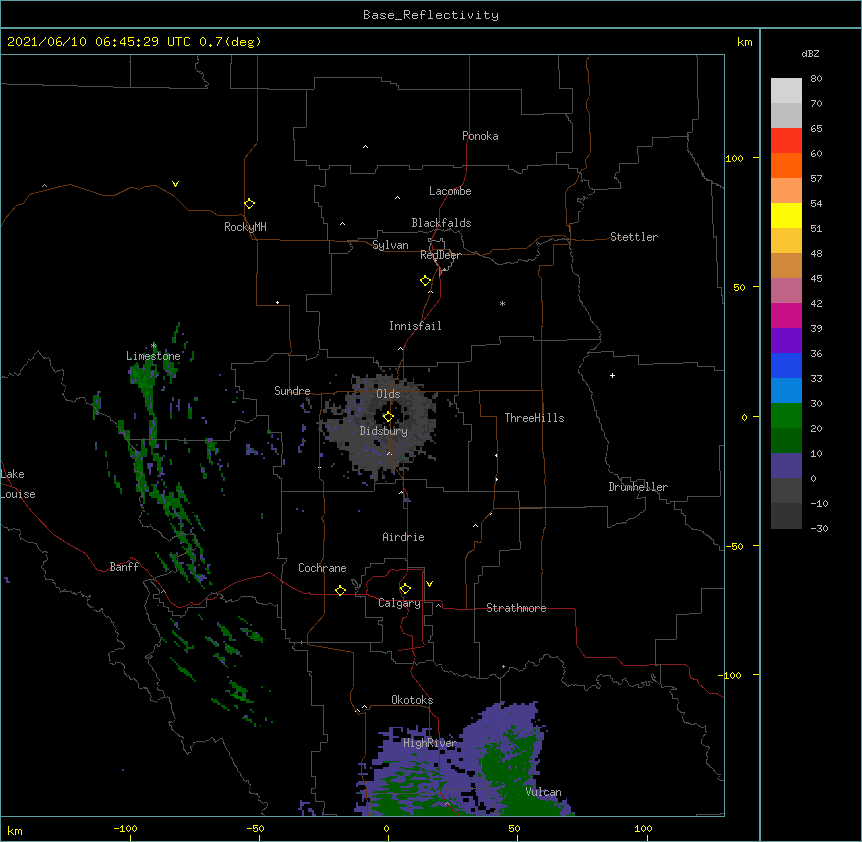Viewport: 862px width, 842px height.
Task: Click the yellow diamond marker below Cochrane
Action: point(340,590)
